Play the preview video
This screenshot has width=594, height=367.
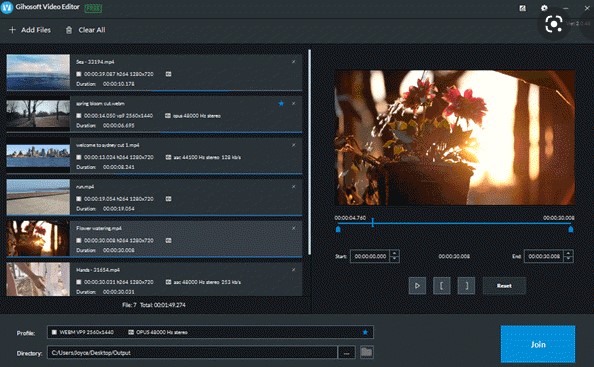417,286
